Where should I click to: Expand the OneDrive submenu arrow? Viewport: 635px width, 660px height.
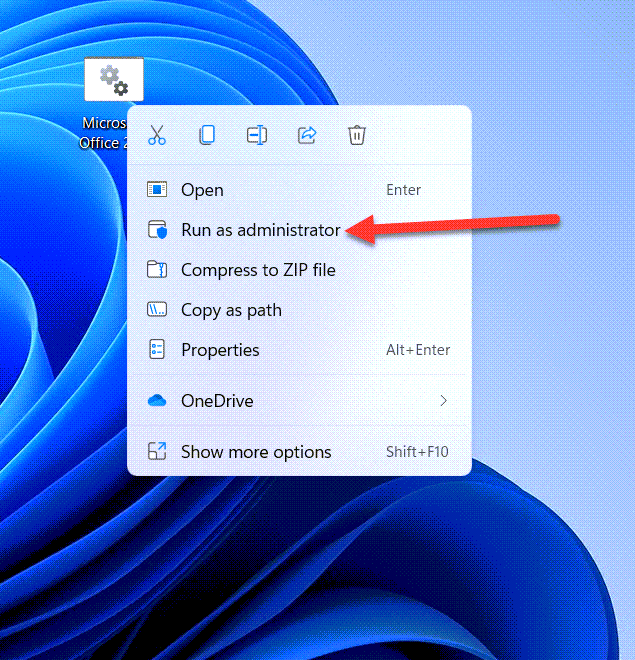443,401
